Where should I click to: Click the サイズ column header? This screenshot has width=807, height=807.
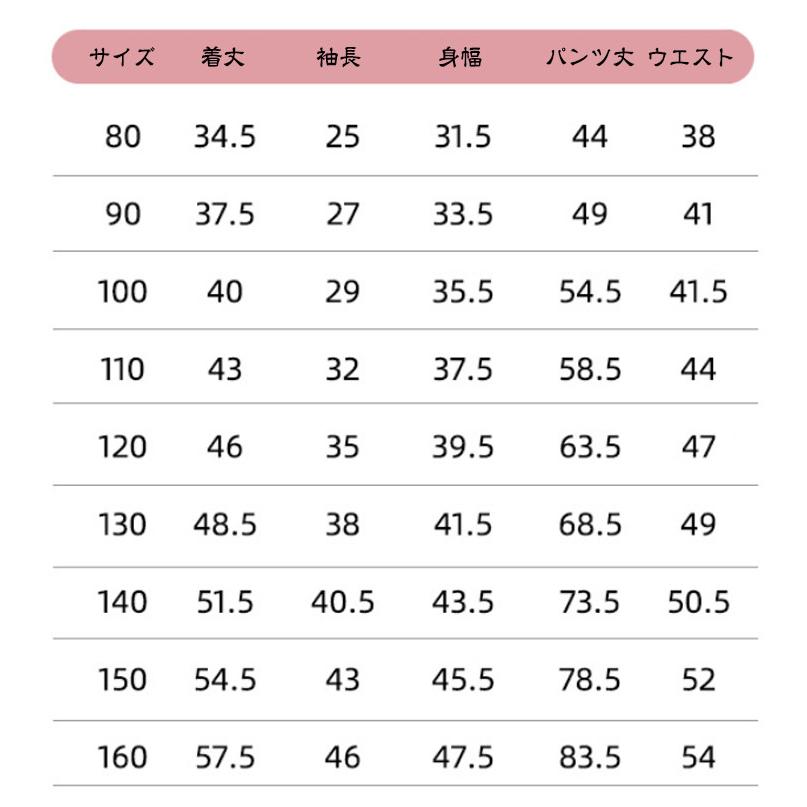[121, 57]
